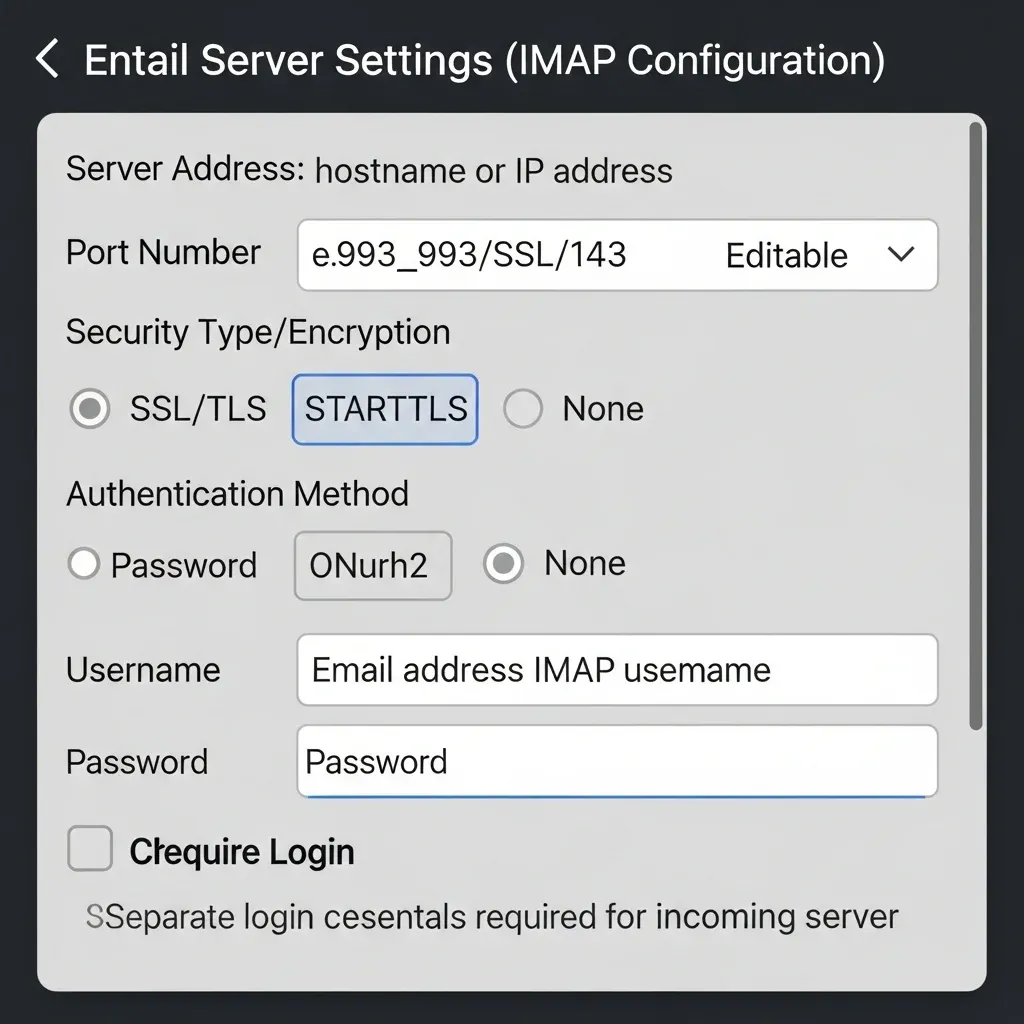Expand the Port Number dropdown arrow
This screenshot has height=1024, width=1024.
point(900,255)
